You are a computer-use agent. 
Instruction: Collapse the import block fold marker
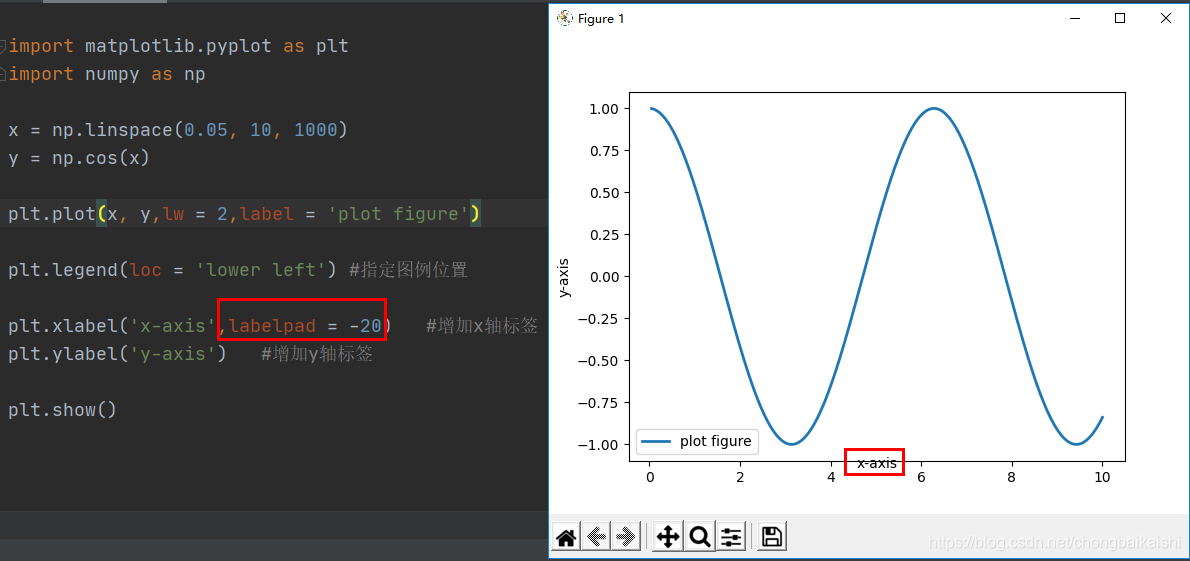point(3,46)
